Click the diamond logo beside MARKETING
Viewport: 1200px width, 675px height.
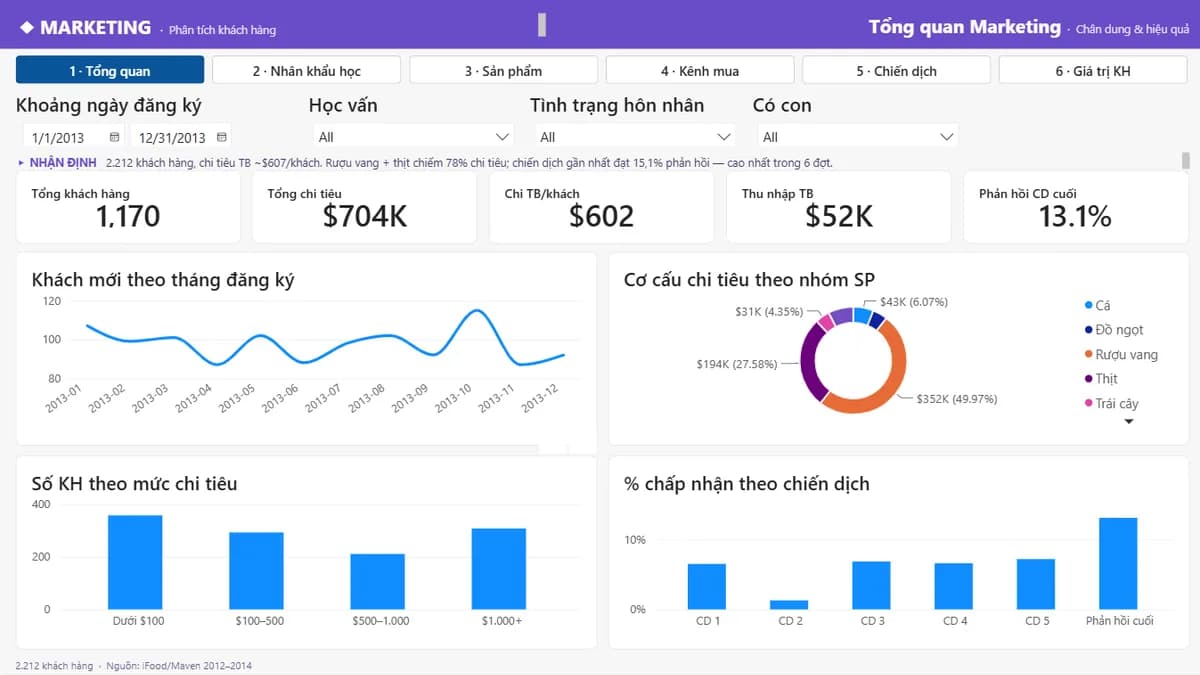[x=26, y=28]
